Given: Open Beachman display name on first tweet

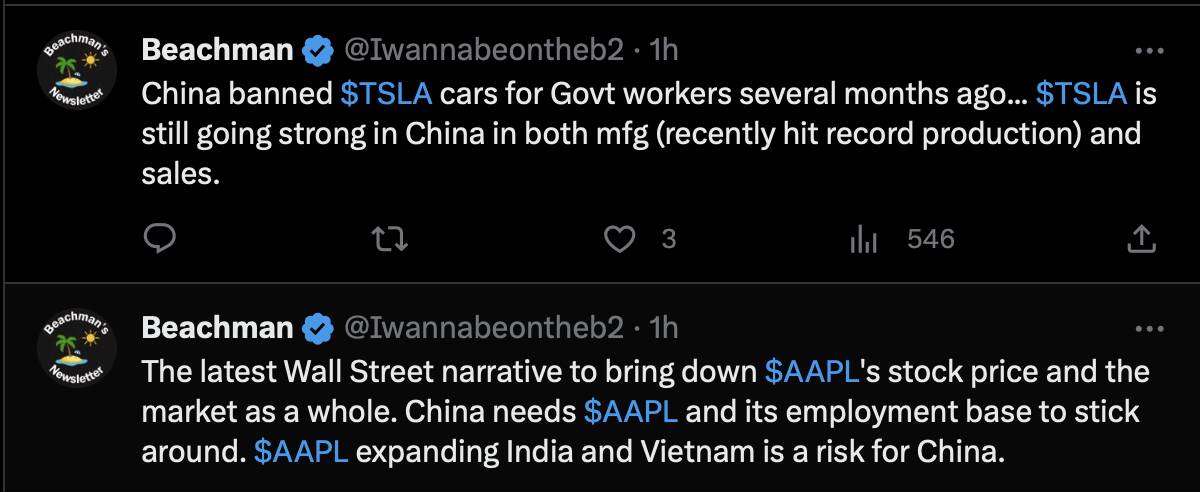Looking at the screenshot, I should (218, 48).
